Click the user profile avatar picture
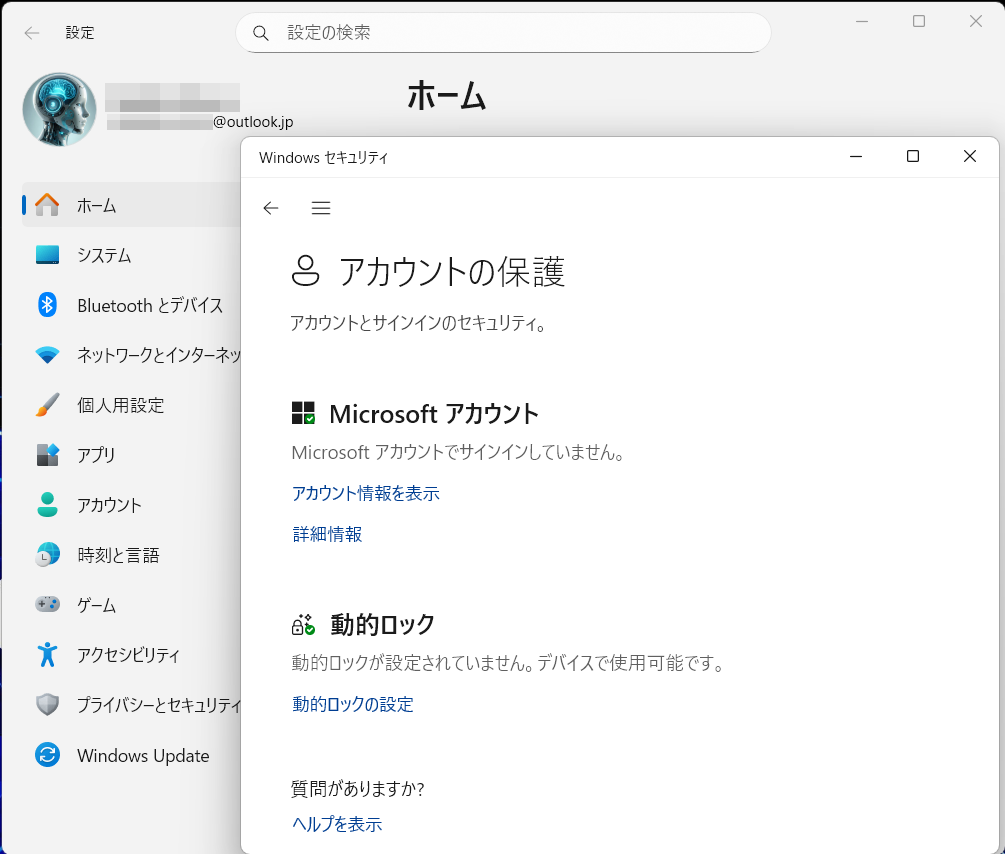 60,109
